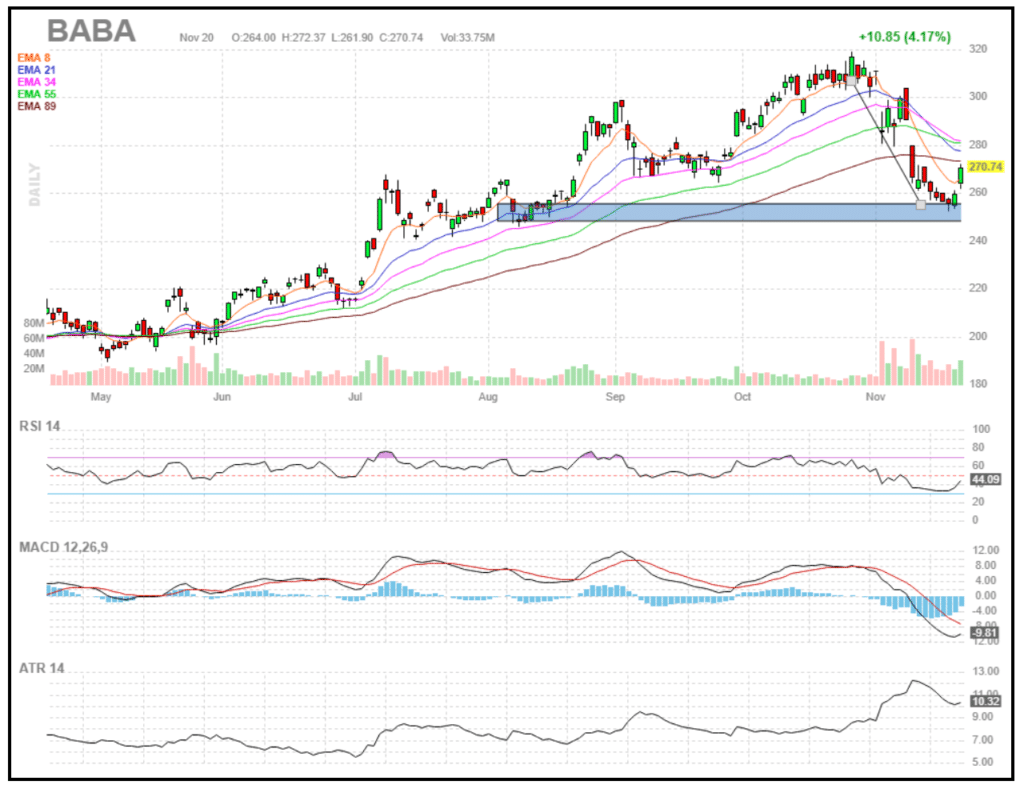The image size is (1024, 789).
Task: Select the blue shaded support zone rectangle
Action: coord(729,212)
